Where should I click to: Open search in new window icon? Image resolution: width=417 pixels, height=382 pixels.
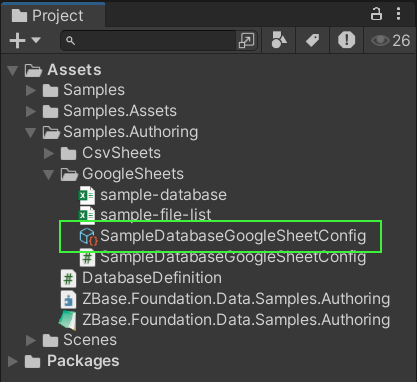(x=247, y=41)
